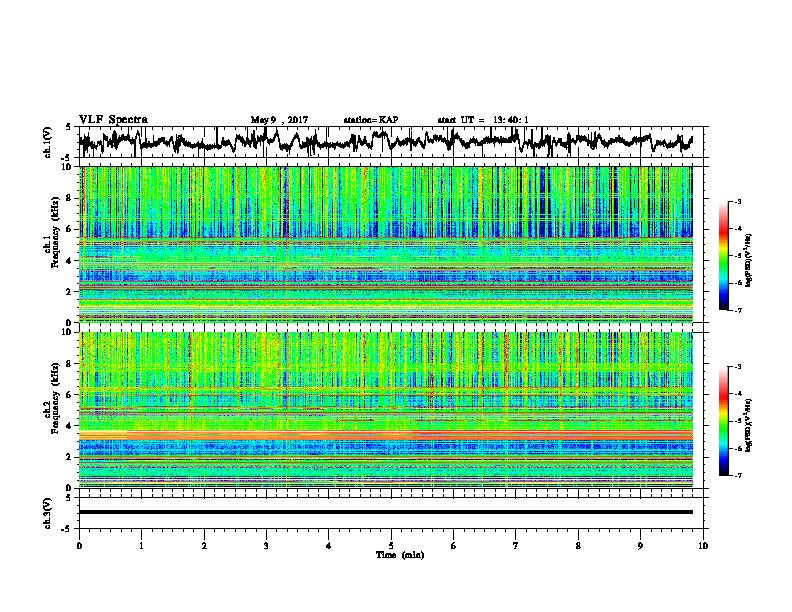792x612 pixels.
Task: Click the "ch.3(V)" axis label
Action: (47, 513)
